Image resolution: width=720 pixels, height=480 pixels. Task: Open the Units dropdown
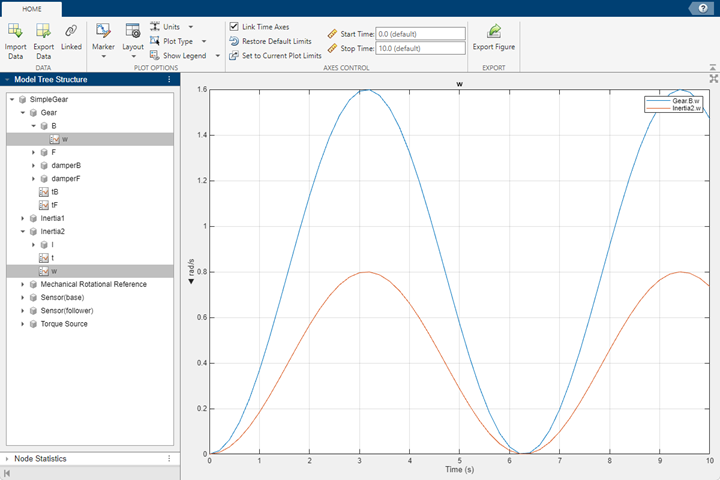(172, 26)
